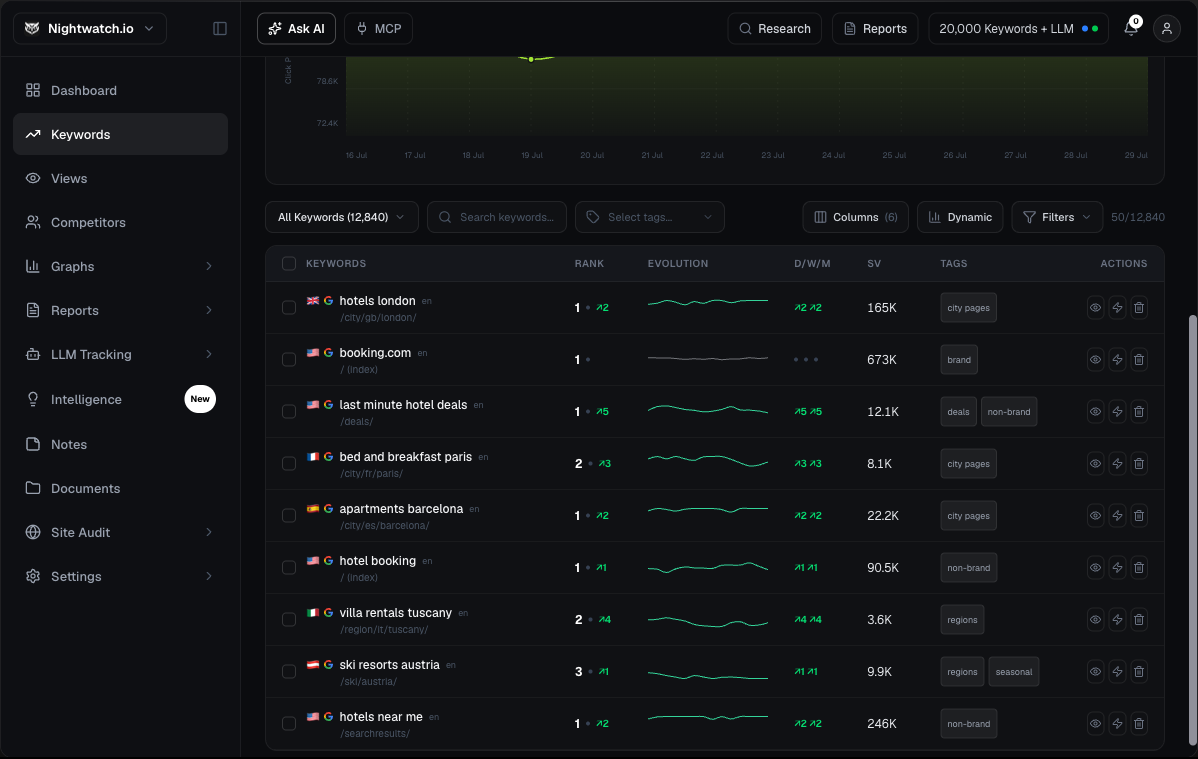Open Intelligence in sidebar
This screenshot has height=759, width=1198.
click(120, 399)
